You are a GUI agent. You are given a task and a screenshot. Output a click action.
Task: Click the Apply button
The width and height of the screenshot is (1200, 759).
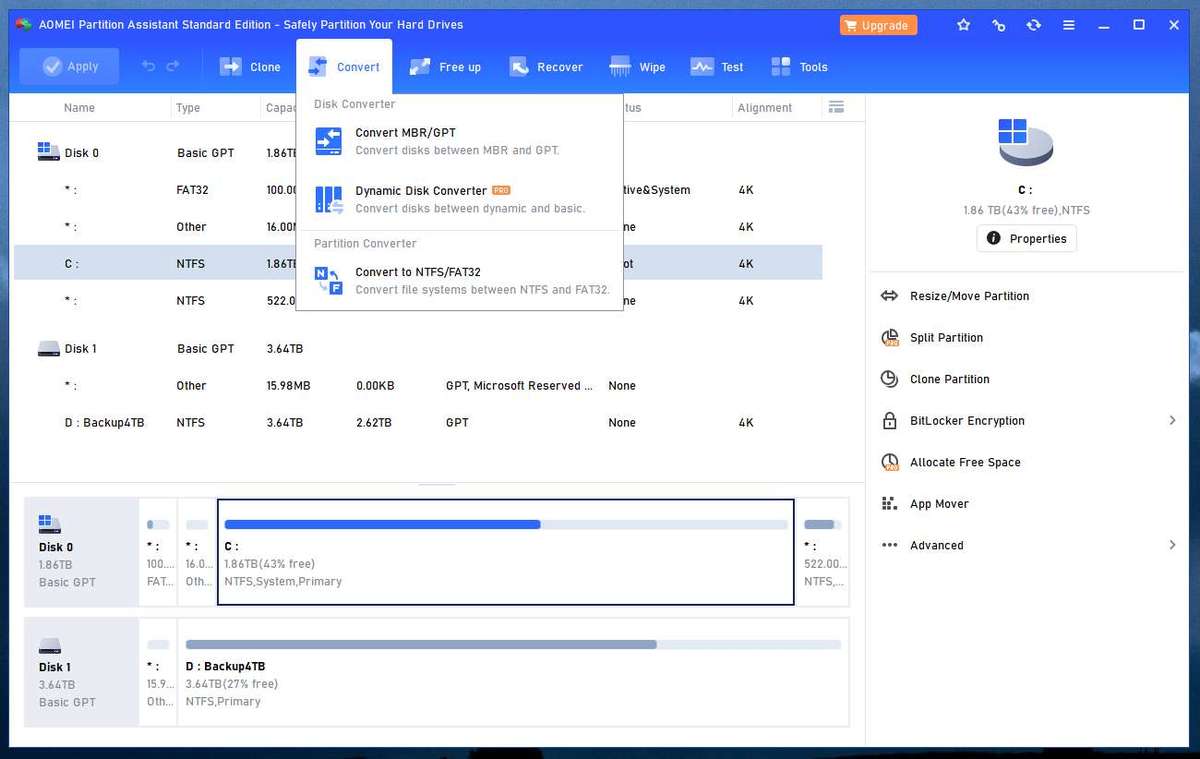[69, 67]
